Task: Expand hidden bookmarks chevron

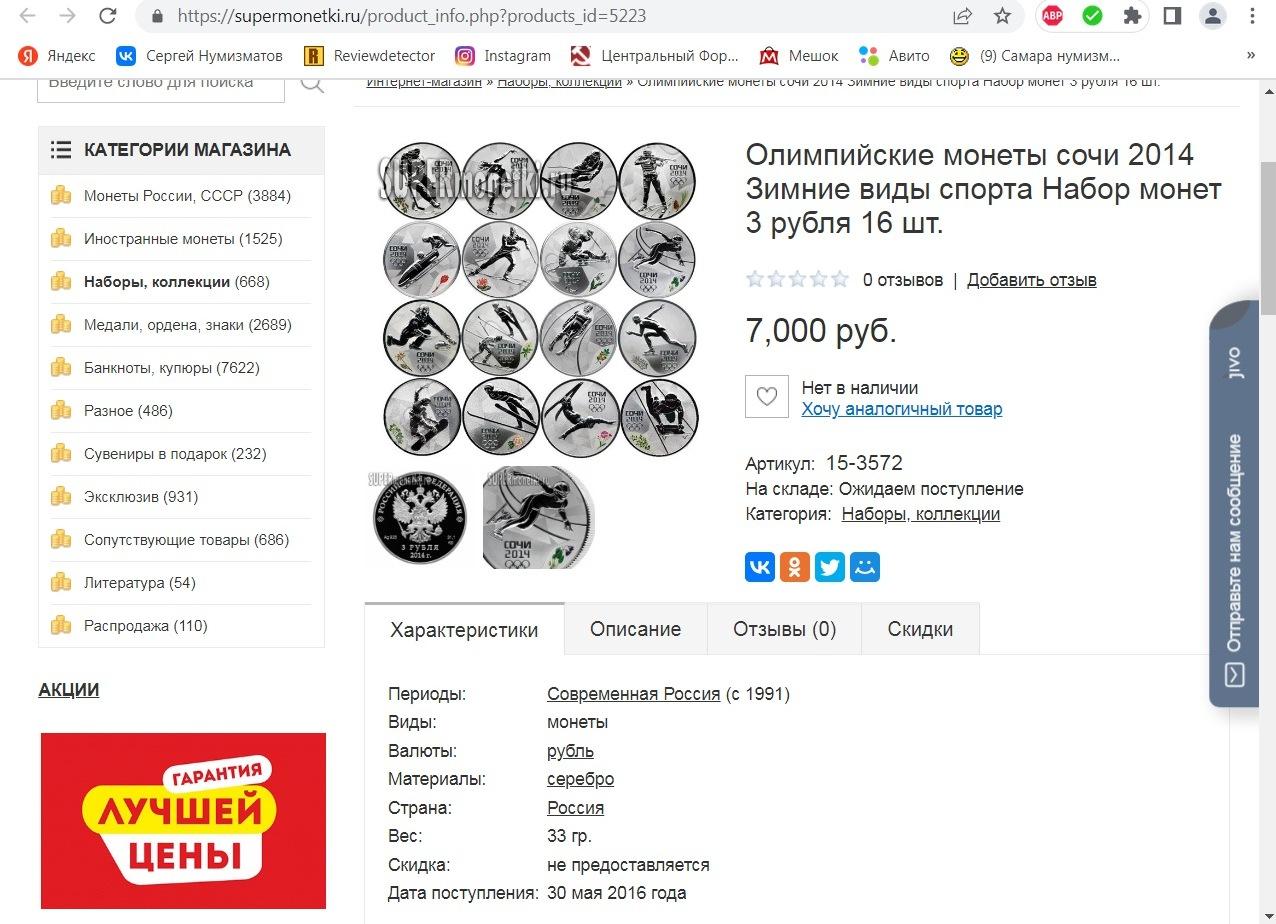Action: click(1251, 55)
